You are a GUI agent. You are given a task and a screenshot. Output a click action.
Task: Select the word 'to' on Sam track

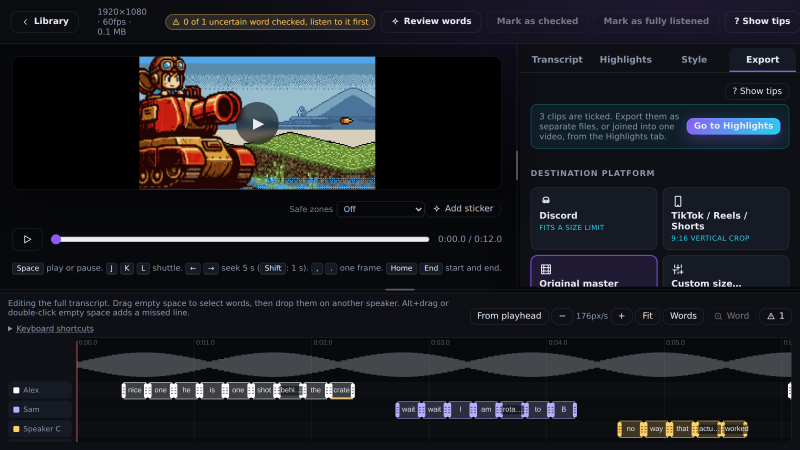pyautogui.click(x=538, y=410)
